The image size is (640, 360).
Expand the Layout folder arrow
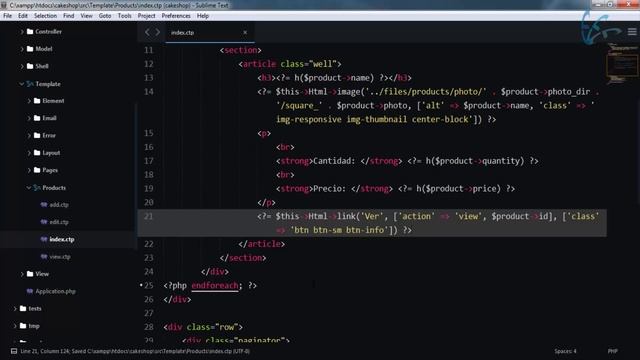point(29,153)
